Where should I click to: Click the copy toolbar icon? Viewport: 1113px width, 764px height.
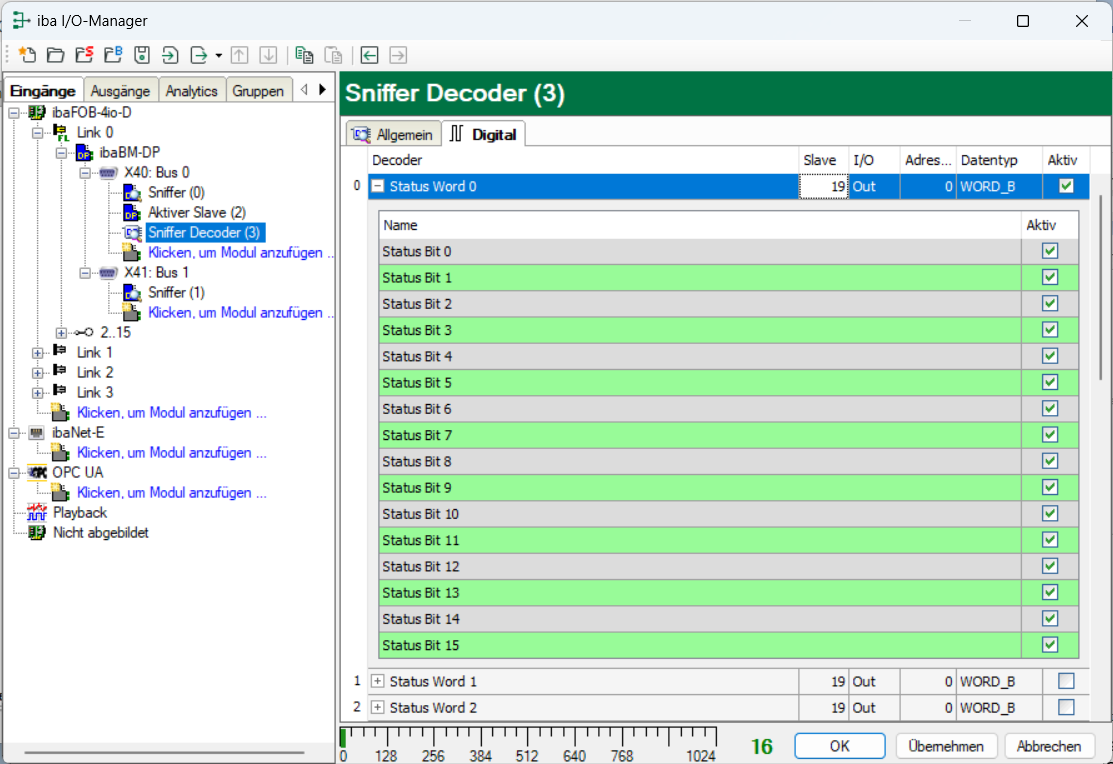(303, 55)
